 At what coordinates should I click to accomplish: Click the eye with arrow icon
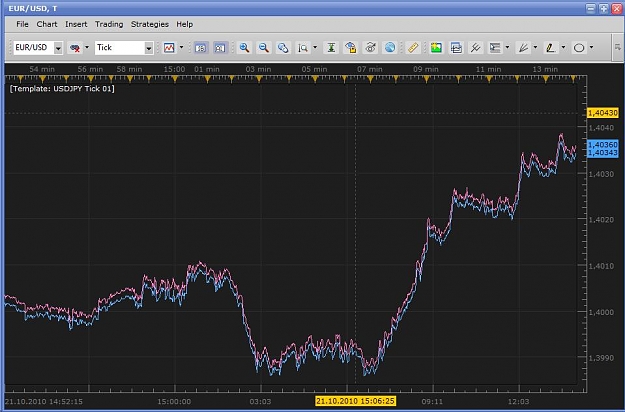[x=371, y=48]
